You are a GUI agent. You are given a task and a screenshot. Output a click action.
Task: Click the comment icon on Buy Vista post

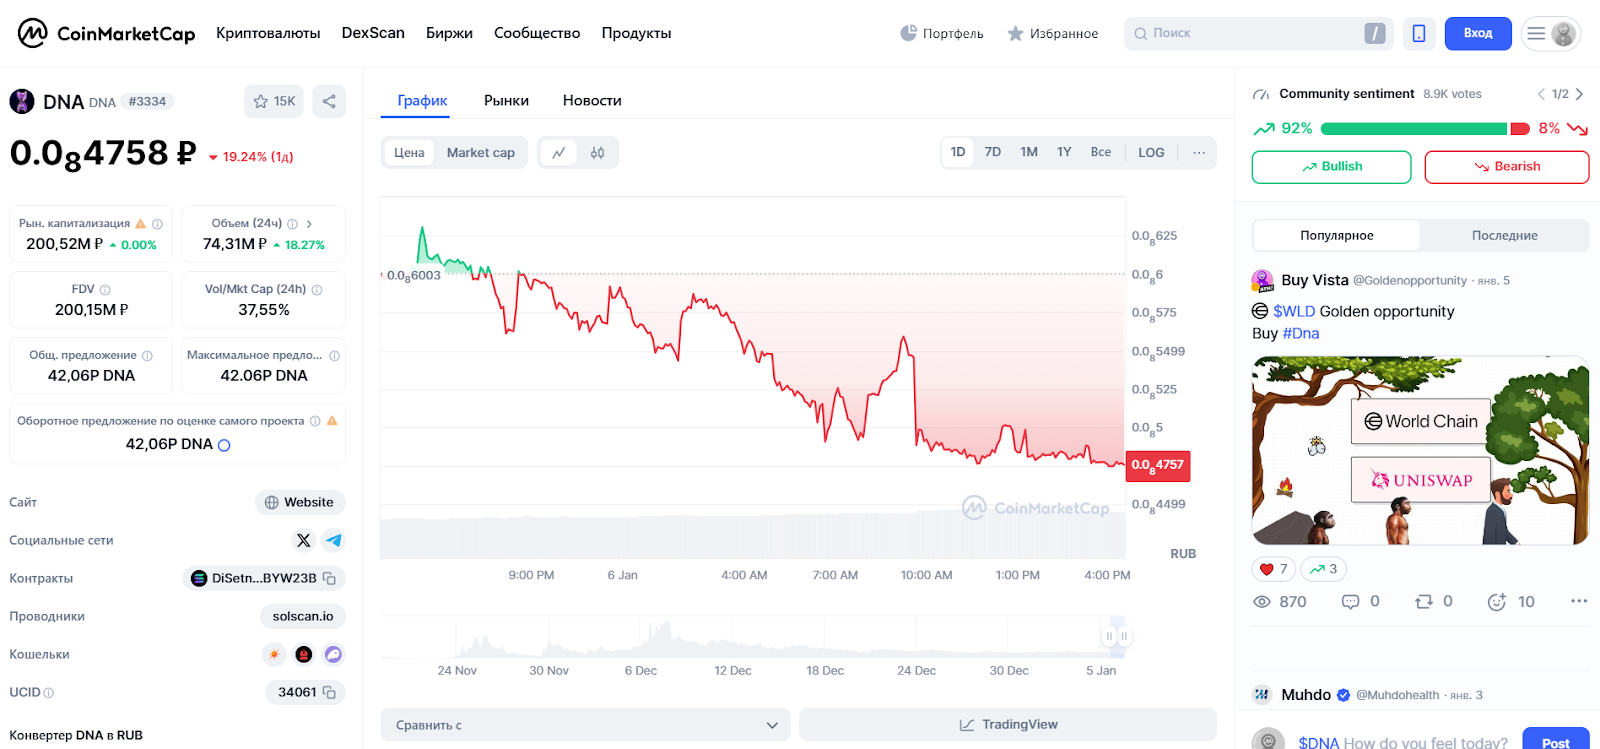click(x=1350, y=601)
